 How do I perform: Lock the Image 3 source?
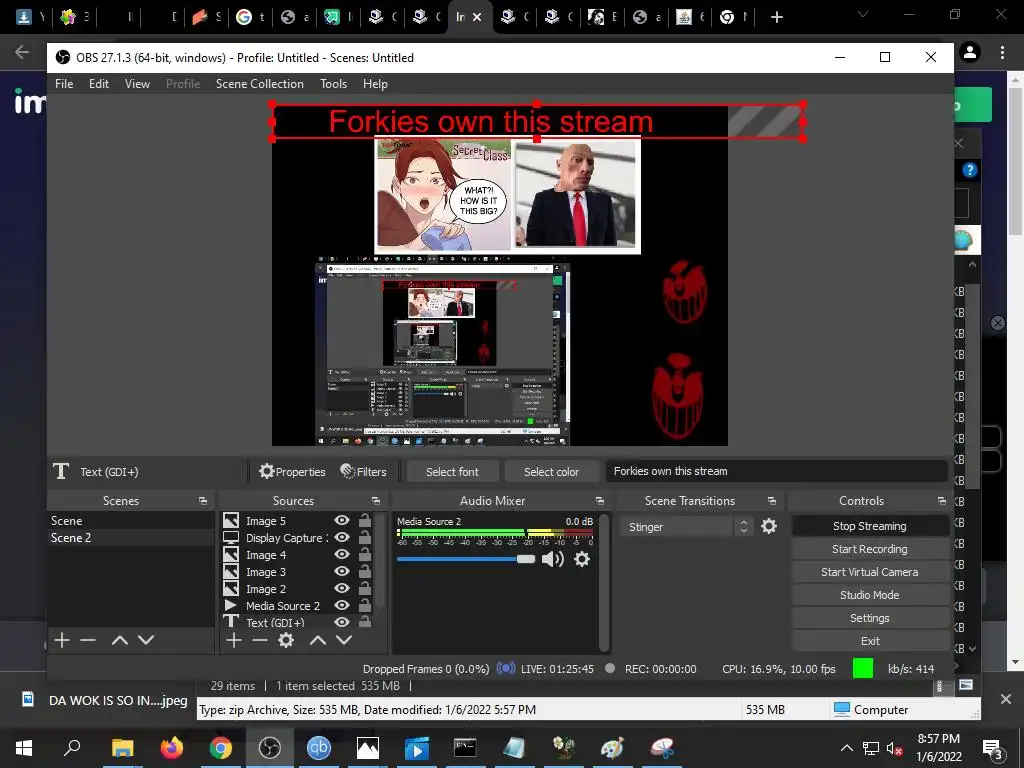pos(365,571)
